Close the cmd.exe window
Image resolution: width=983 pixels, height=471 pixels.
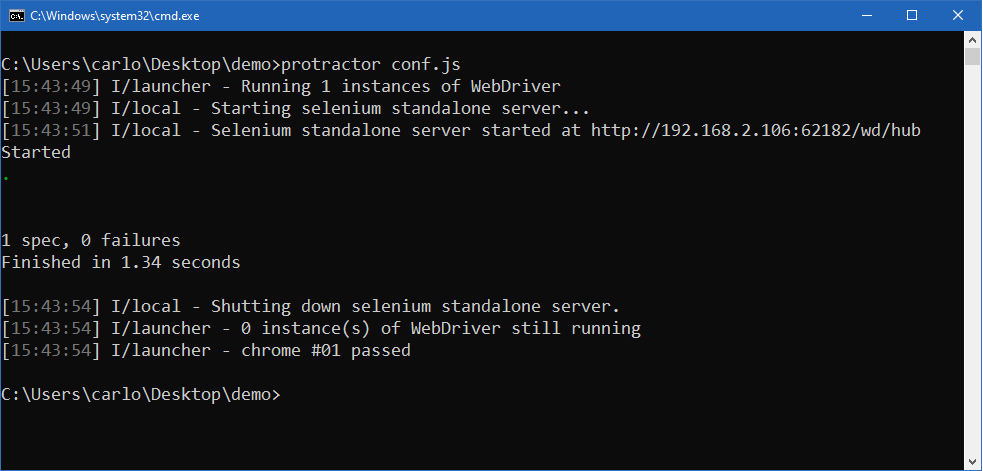pos(957,16)
